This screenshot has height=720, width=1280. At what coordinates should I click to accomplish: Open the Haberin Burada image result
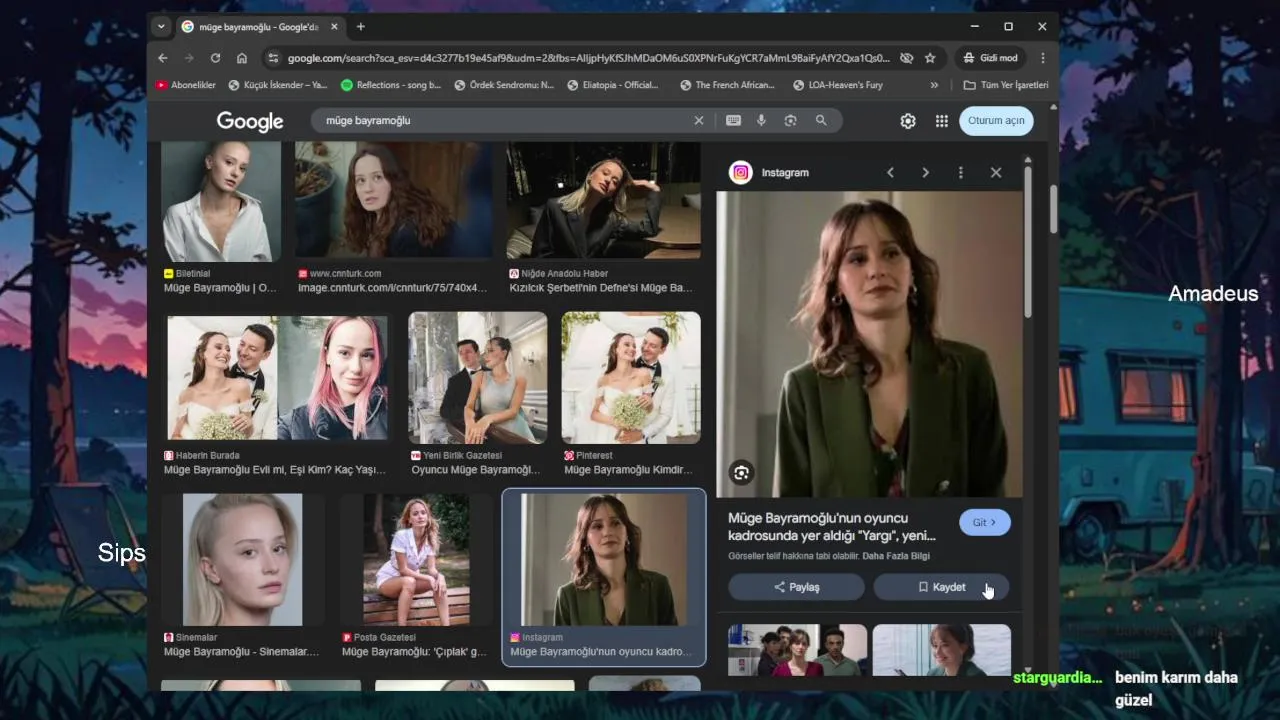click(277, 378)
